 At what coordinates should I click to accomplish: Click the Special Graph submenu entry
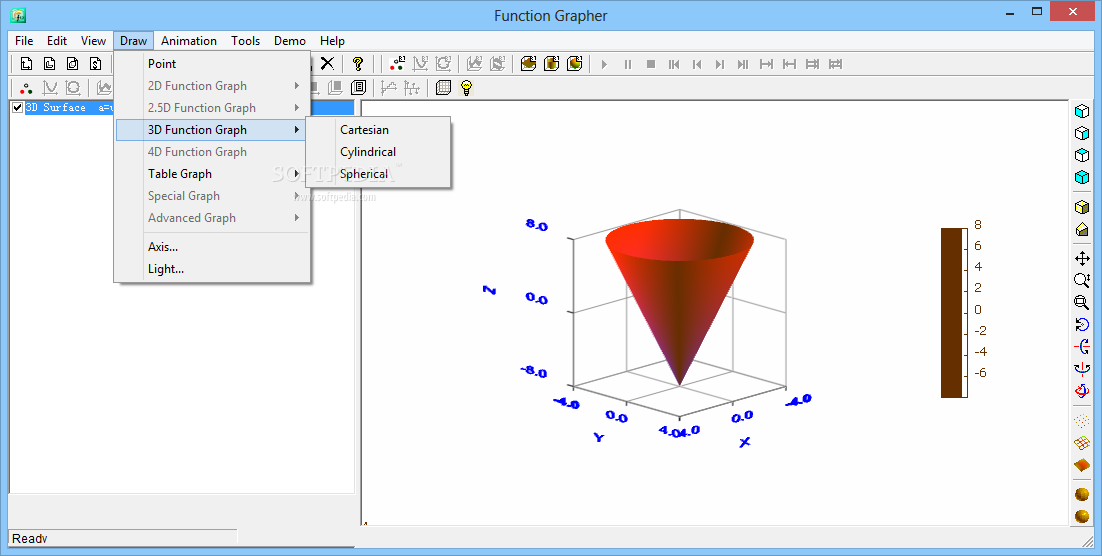click(x=211, y=195)
